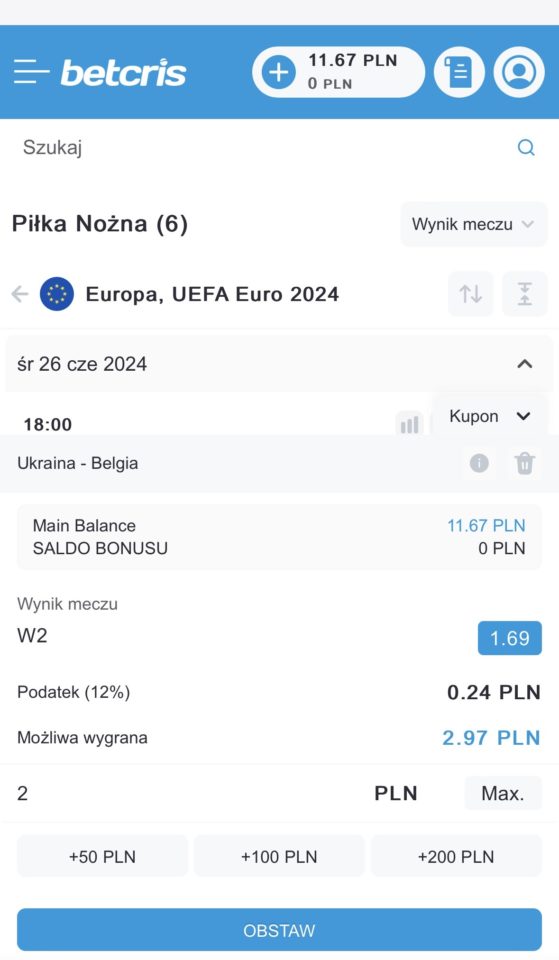
Task: Click the collapse all events icon
Action: [525, 294]
